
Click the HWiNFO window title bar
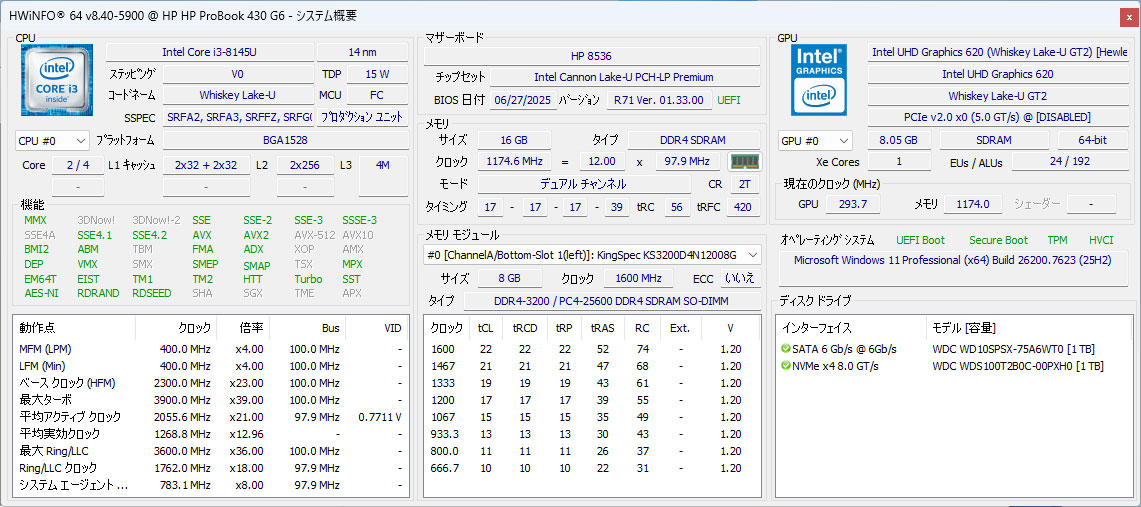500,15
